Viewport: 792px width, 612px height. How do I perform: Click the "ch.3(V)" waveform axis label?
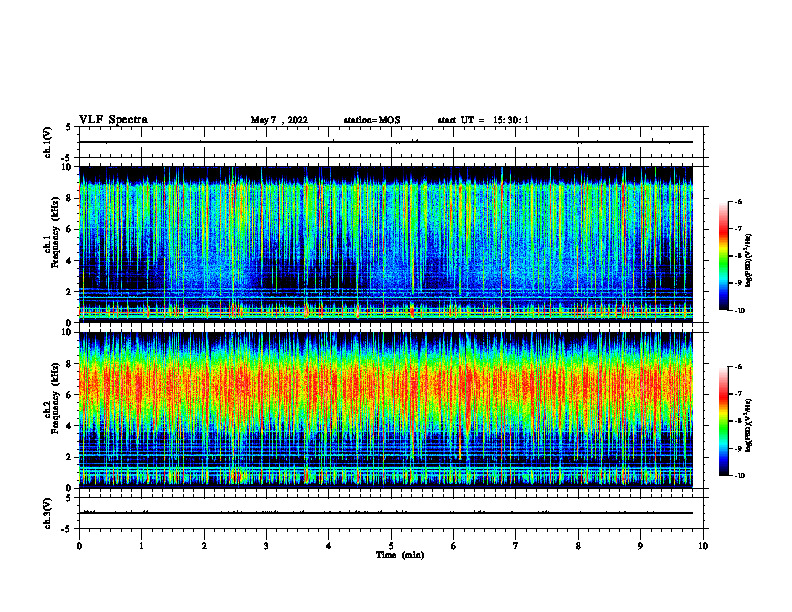tap(48, 513)
